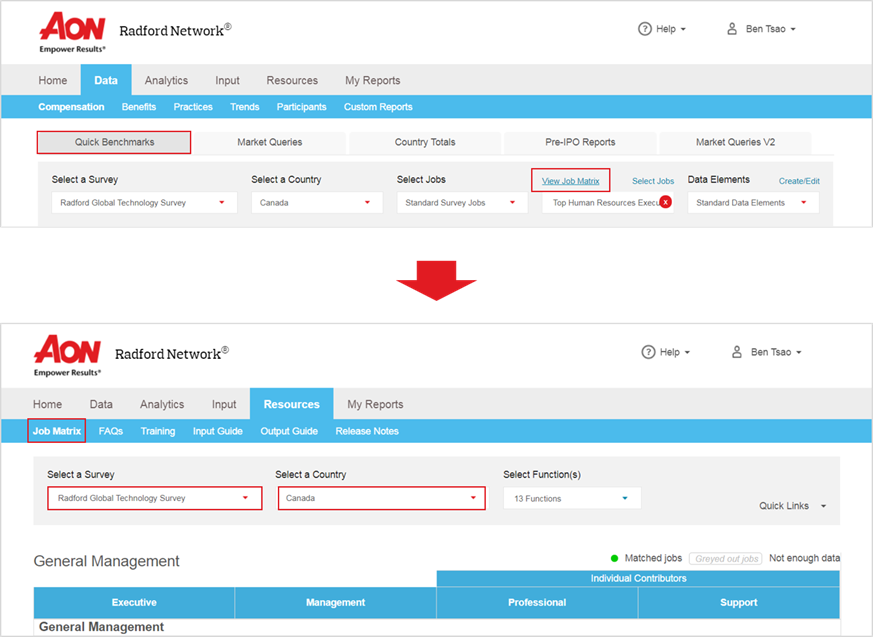Switch to Market Queries V2 tab
The height and width of the screenshot is (637, 873).
click(x=735, y=142)
